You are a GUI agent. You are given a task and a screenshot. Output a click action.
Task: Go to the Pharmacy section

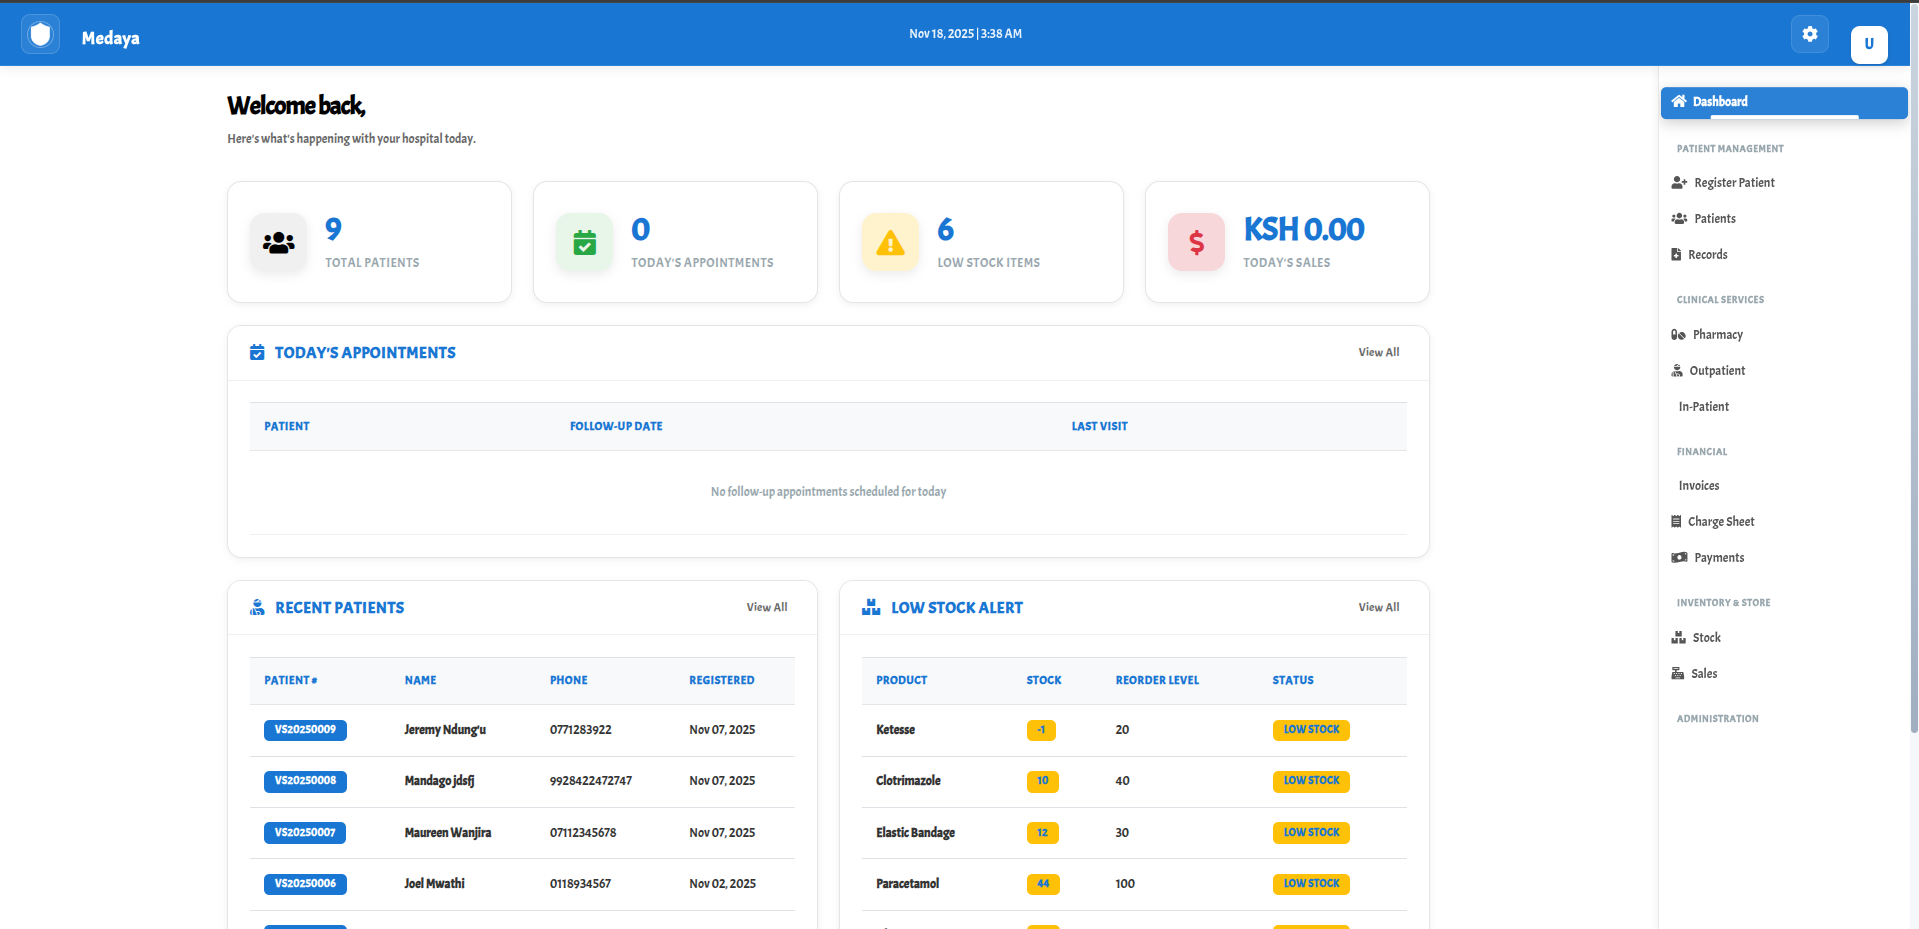point(1717,335)
